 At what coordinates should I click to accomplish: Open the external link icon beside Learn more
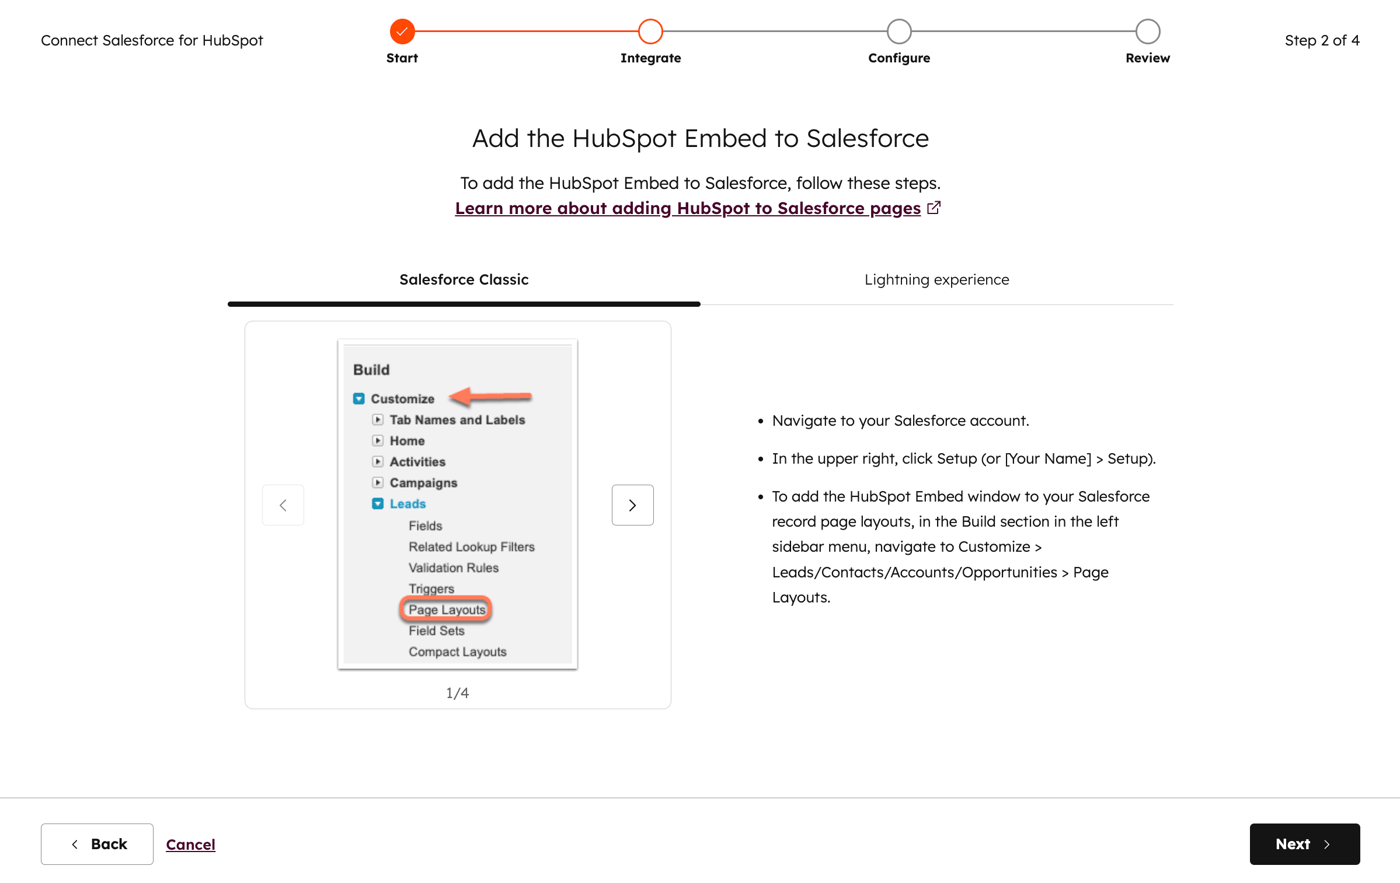pyautogui.click(x=934, y=207)
